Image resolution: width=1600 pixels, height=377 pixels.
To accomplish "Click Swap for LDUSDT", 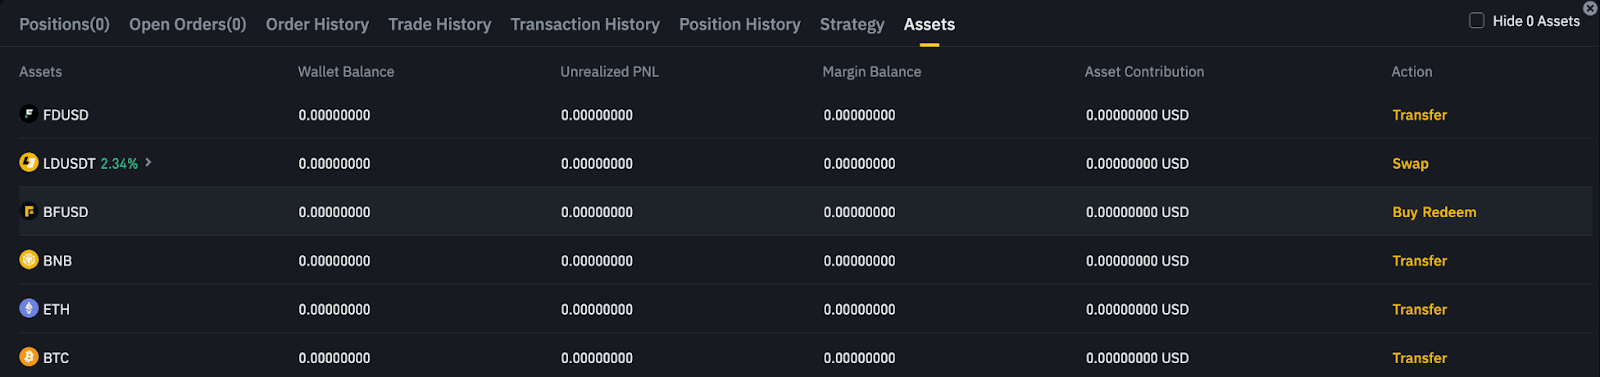I will click(x=1410, y=164).
